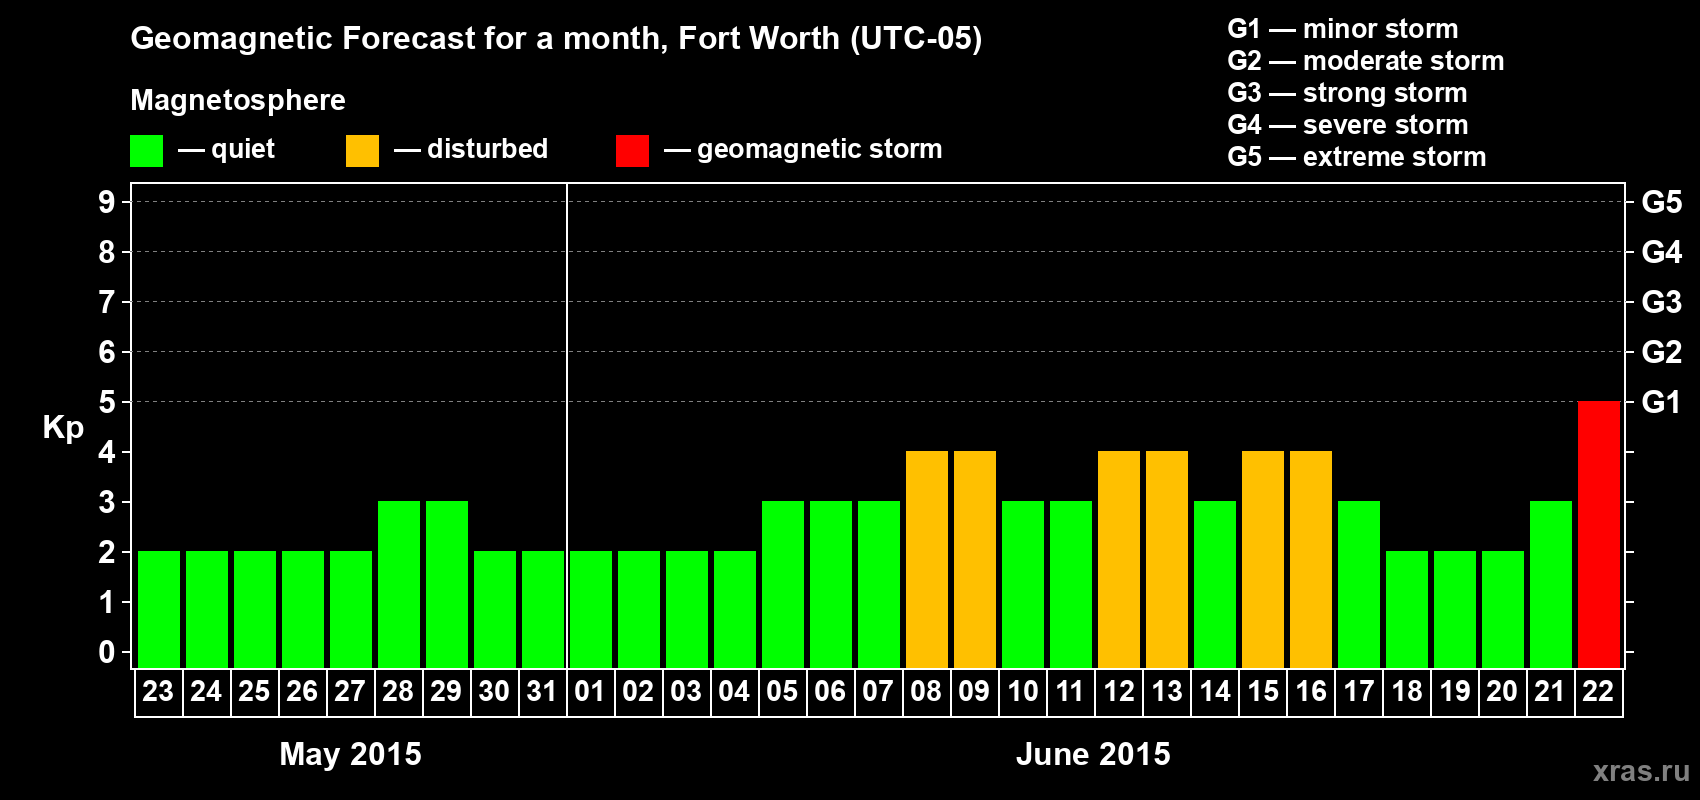The height and width of the screenshot is (800, 1700).
Task: Click the Magnetosphere heading
Action: click(x=238, y=101)
